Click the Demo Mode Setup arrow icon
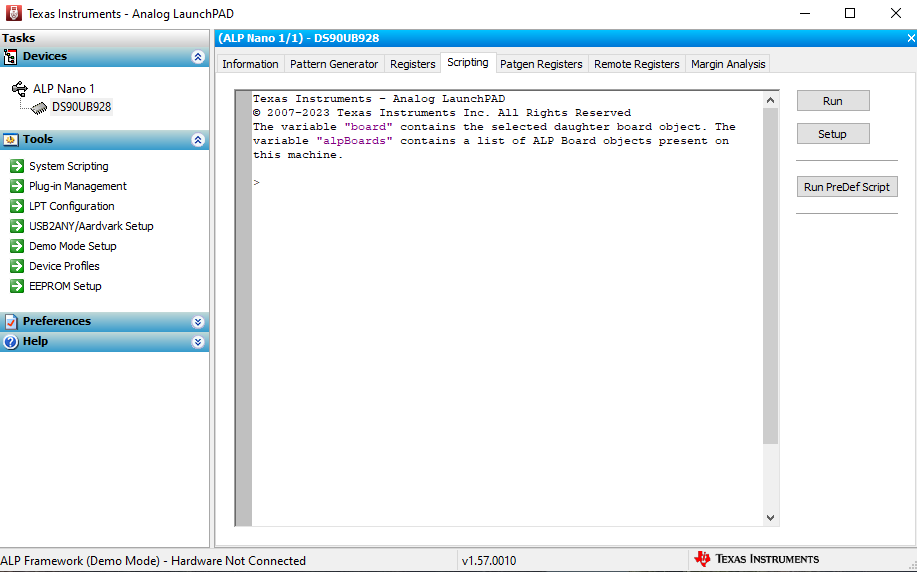917x572 pixels. click(x=17, y=246)
